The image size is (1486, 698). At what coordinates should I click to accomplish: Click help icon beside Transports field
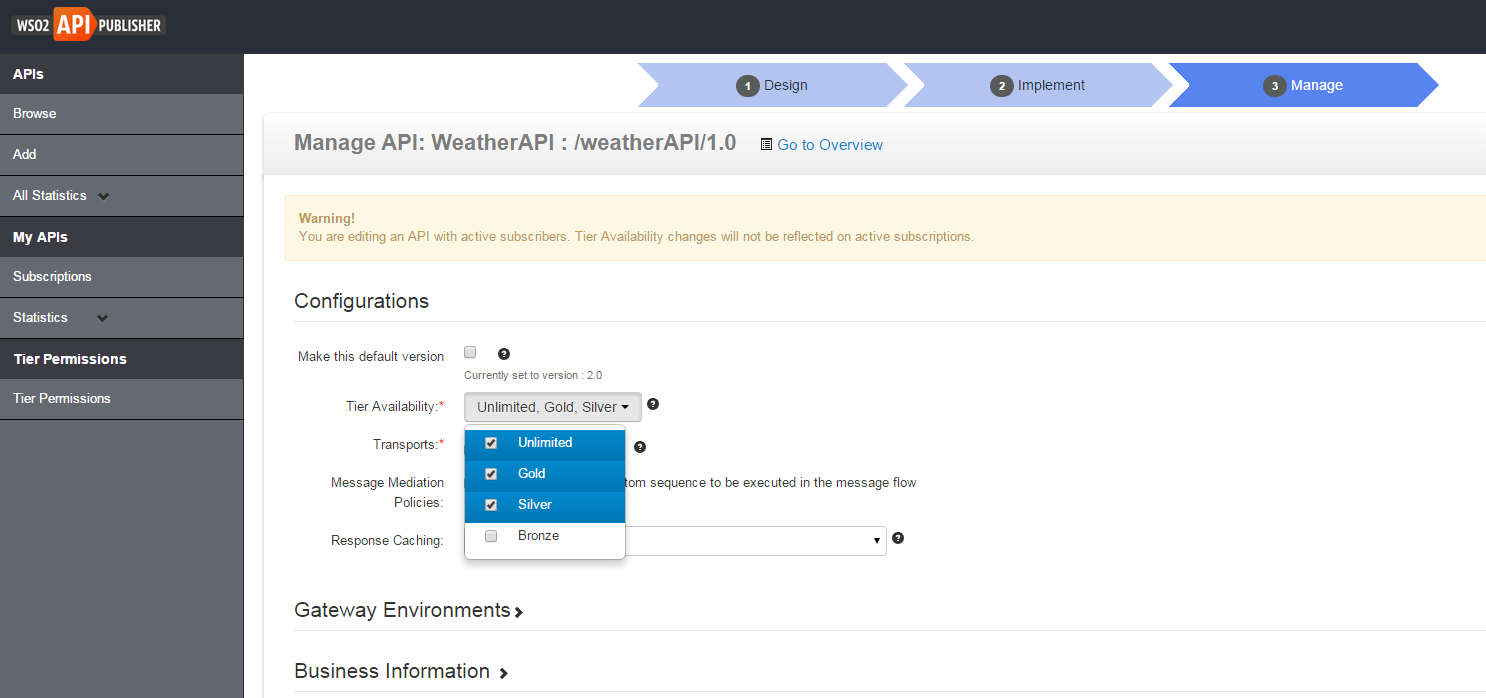tap(640, 447)
